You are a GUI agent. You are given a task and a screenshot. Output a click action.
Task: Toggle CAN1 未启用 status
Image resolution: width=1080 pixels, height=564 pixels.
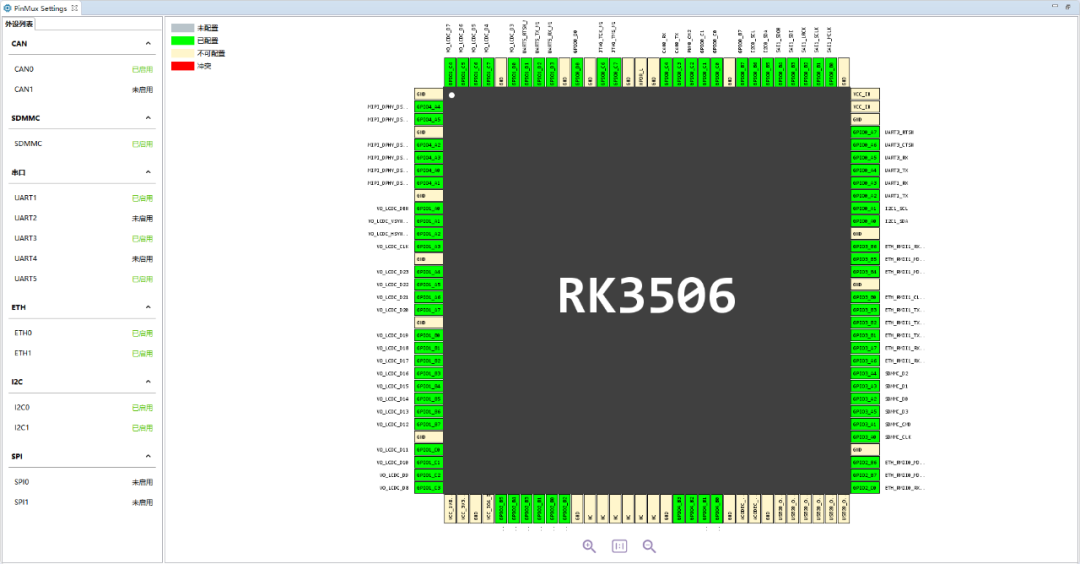(143, 90)
